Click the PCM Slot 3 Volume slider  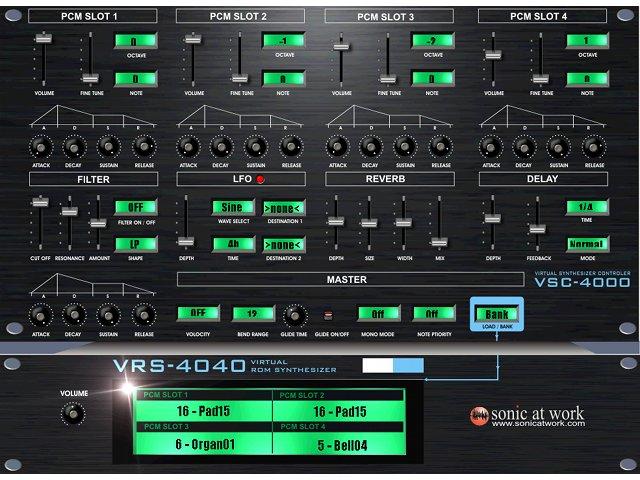[341, 47]
